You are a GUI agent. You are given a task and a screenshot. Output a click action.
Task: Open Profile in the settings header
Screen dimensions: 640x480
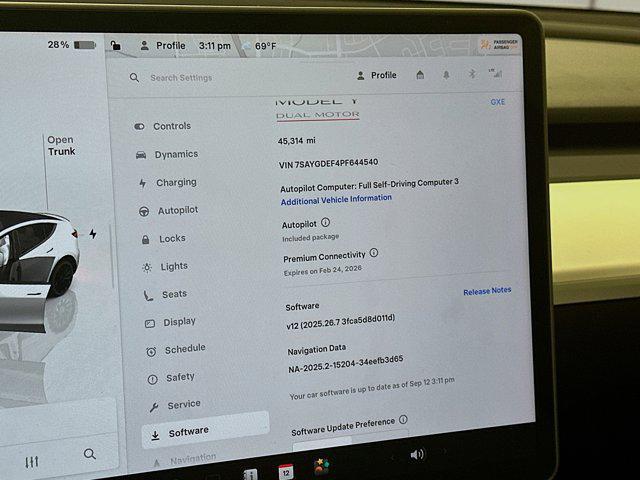(377, 76)
